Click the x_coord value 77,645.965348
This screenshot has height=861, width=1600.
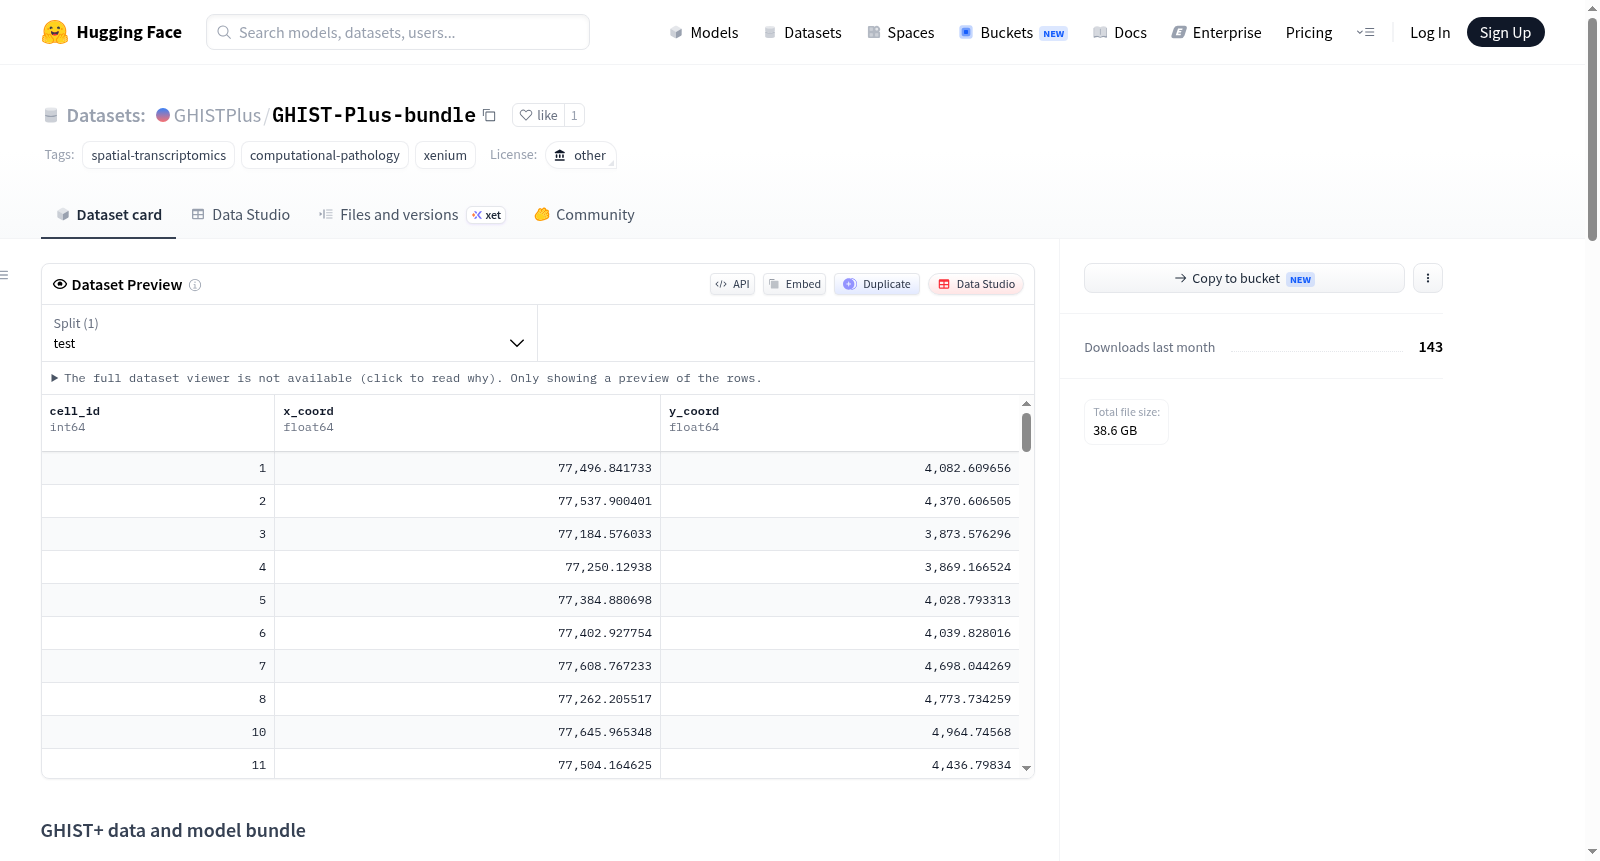[605, 732]
